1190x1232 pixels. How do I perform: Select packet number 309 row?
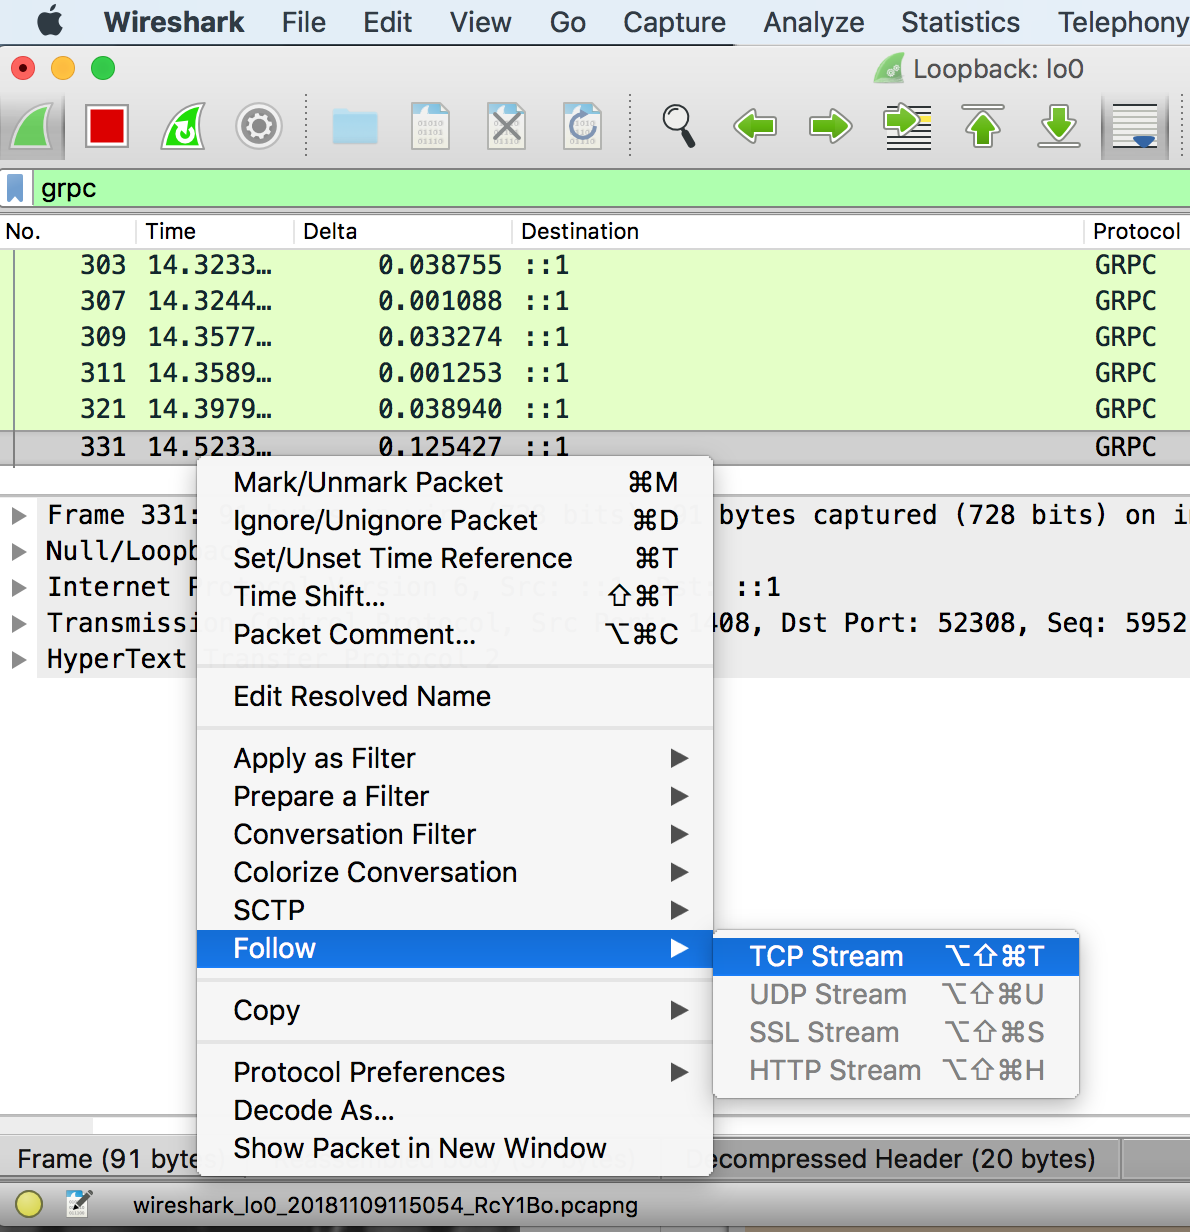[595, 337]
